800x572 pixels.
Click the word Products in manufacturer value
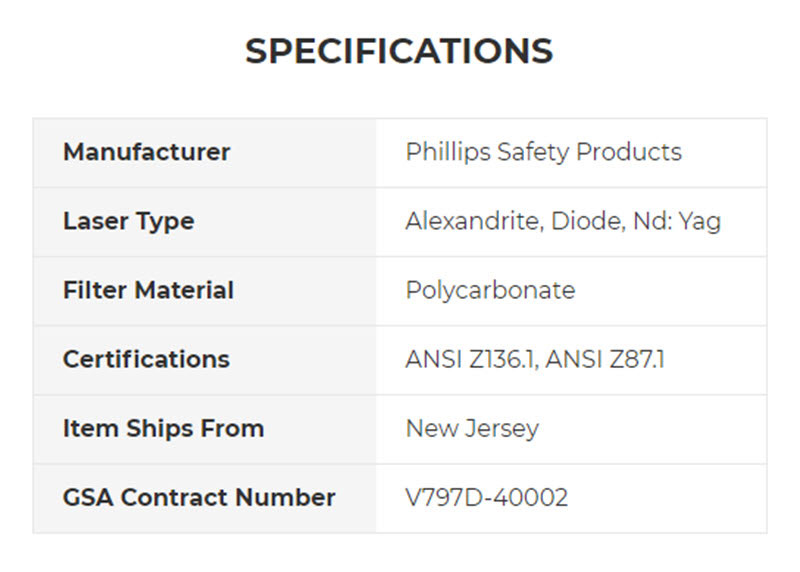pyautogui.click(x=632, y=152)
